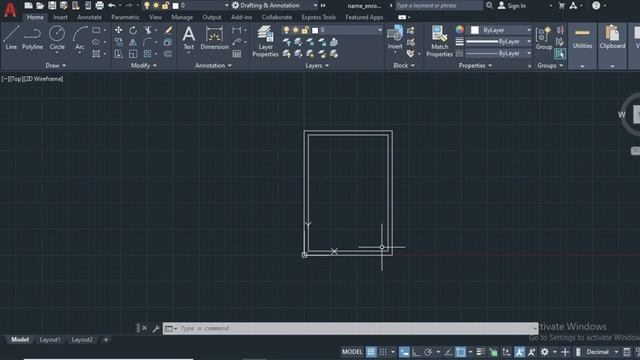Save the drawing with the disk icon
Image resolution: width=640 pixels, height=360 pixels.
pos(52,6)
